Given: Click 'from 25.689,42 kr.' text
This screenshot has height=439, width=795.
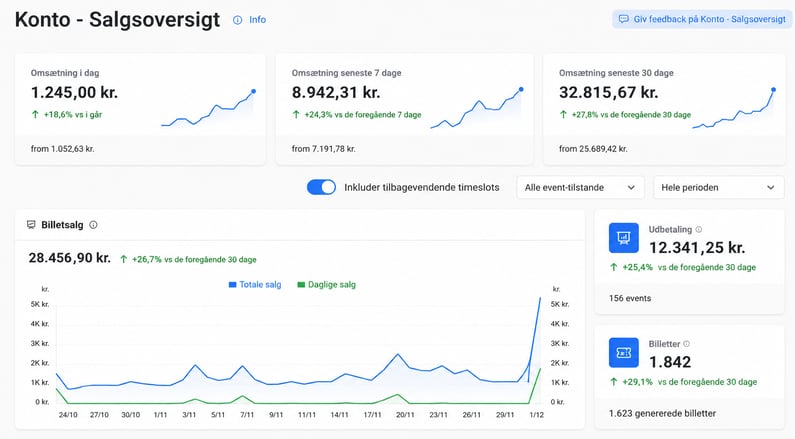Looking at the screenshot, I should (x=593, y=149).
